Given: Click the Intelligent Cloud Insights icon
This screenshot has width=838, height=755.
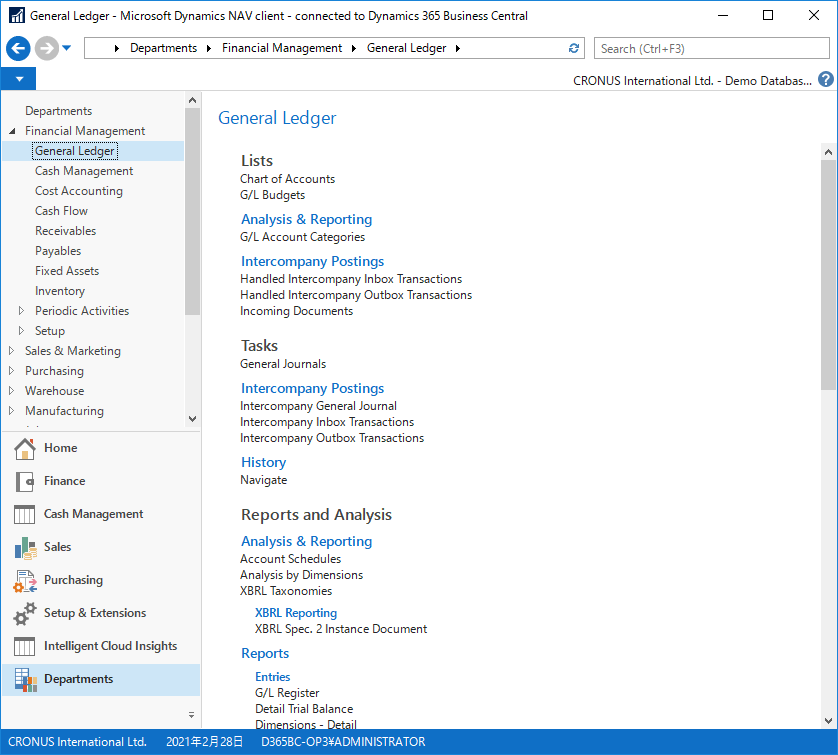Looking at the screenshot, I should coord(25,647).
